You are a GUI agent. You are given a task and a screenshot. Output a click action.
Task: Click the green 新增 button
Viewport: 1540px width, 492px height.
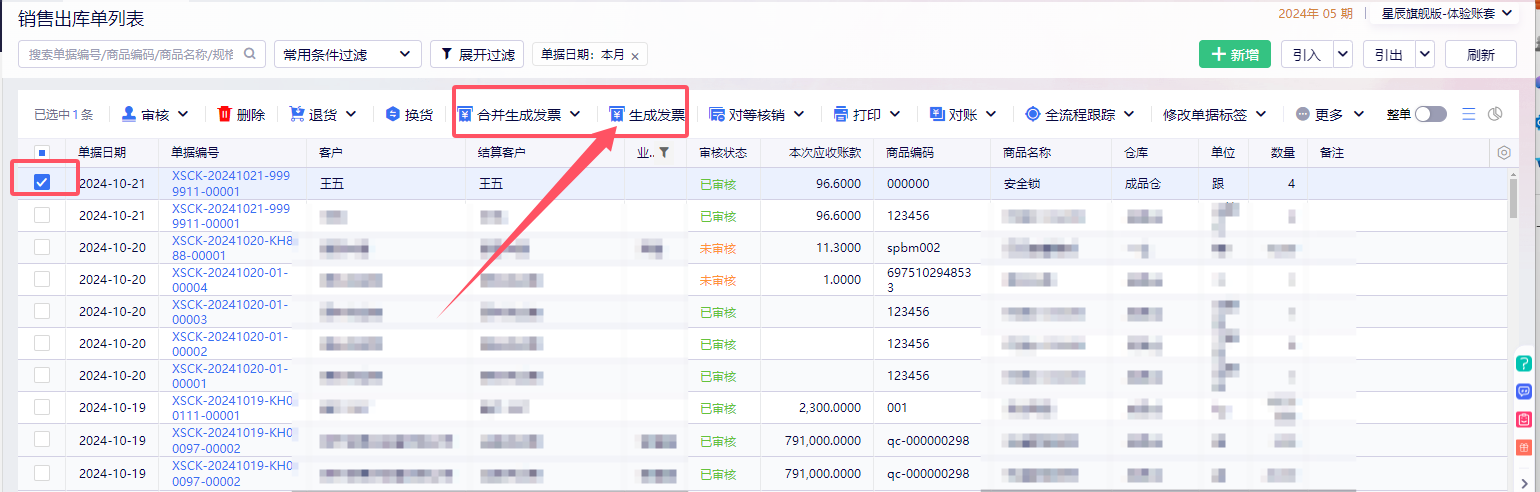tap(1235, 54)
